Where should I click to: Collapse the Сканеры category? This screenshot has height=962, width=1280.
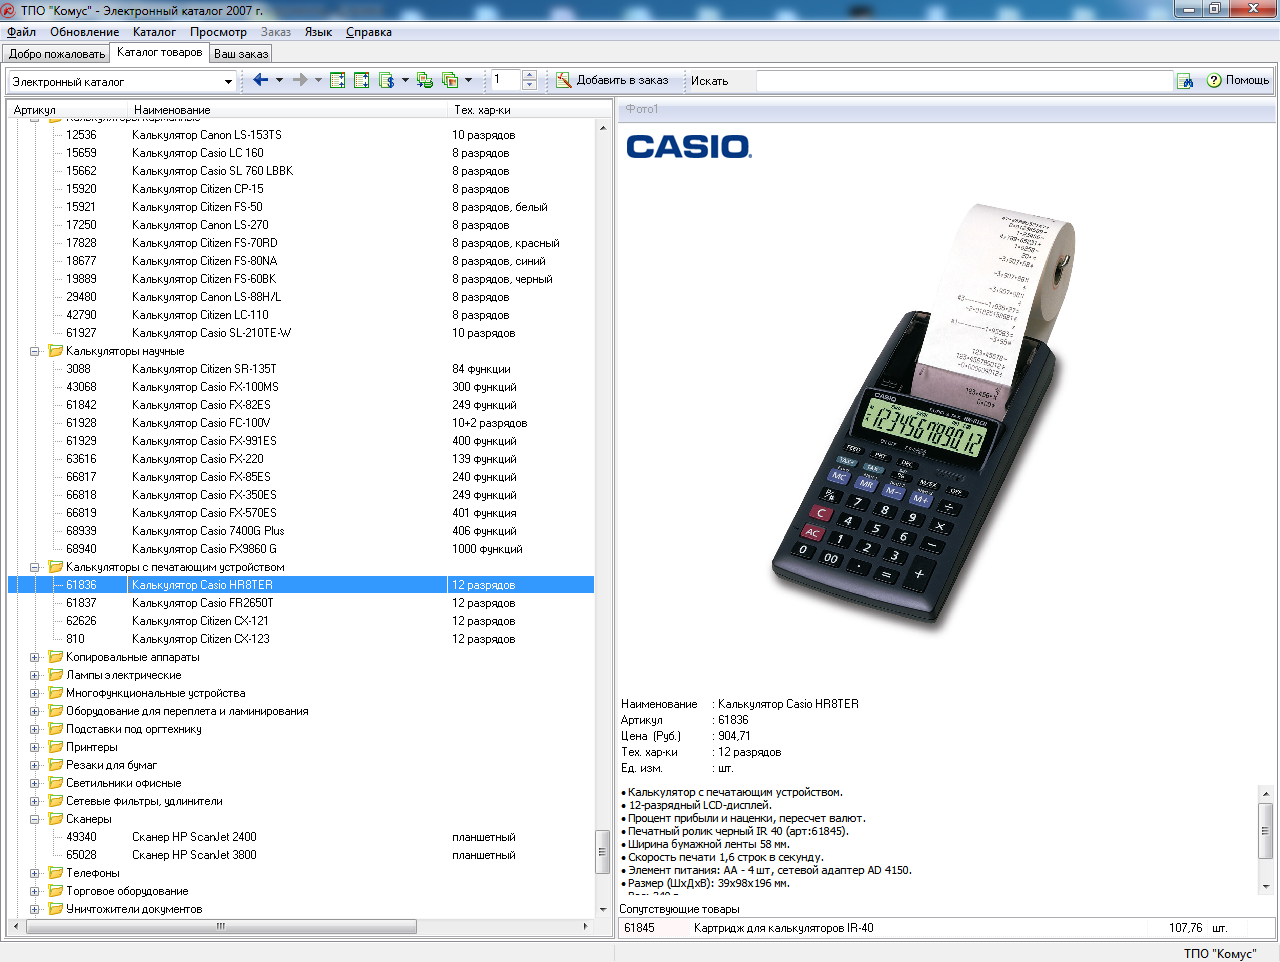tap(34, 819)
